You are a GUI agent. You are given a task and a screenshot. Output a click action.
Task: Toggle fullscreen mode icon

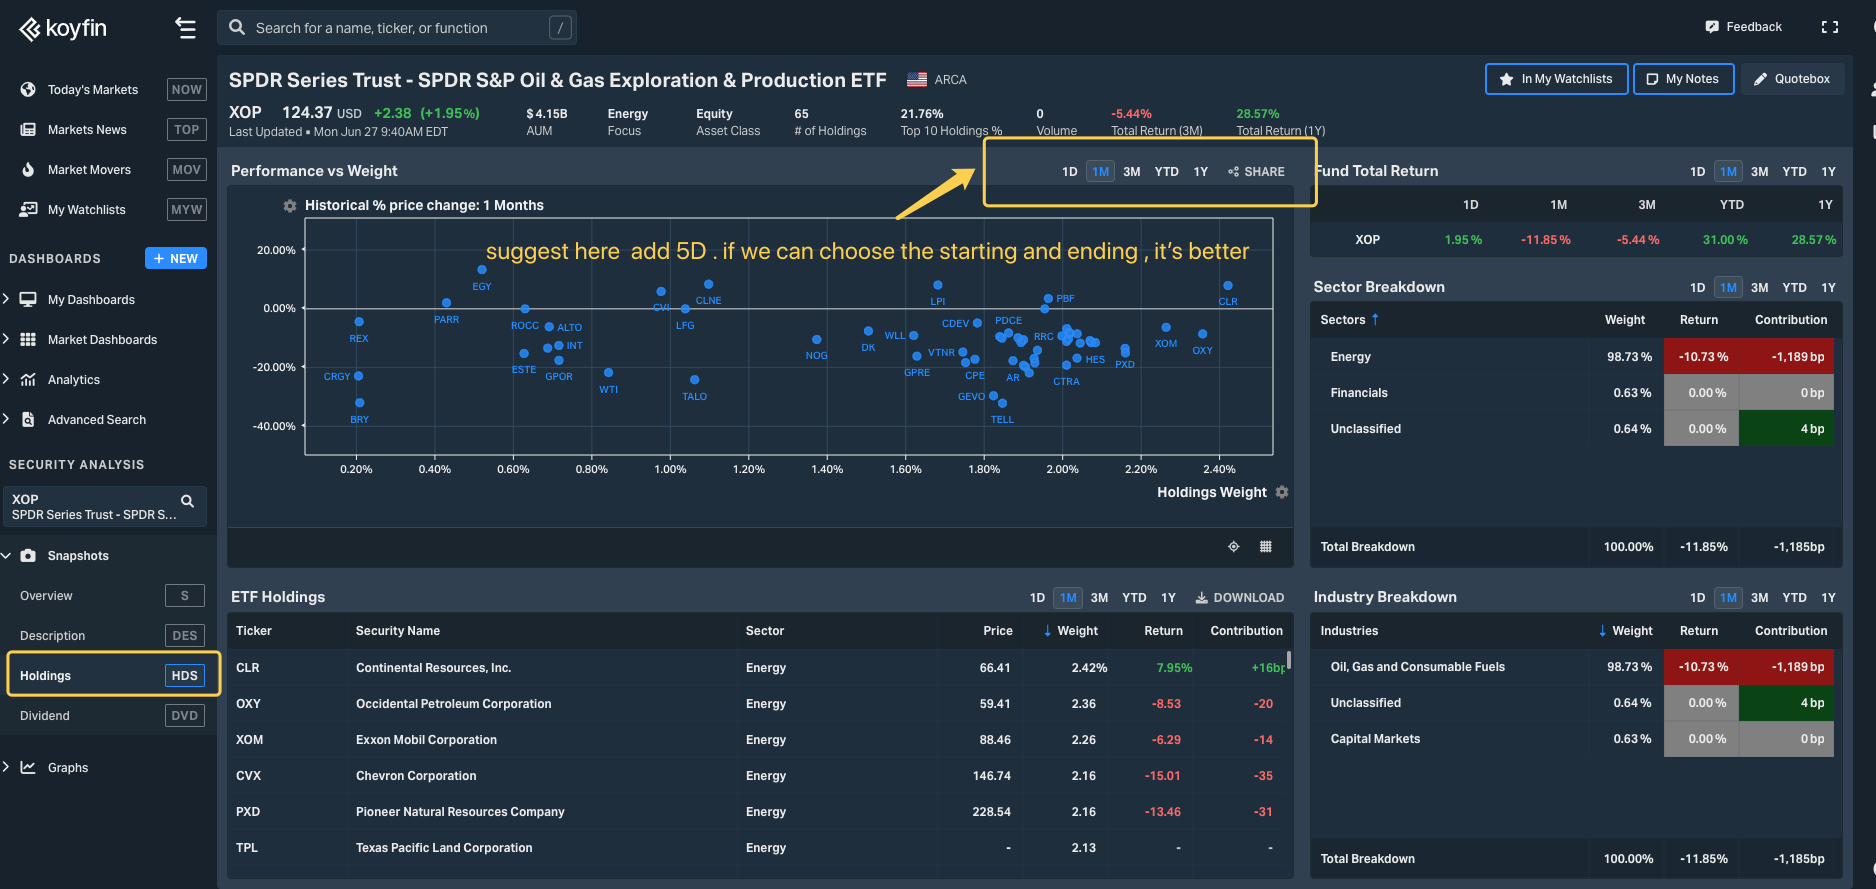1830,27
